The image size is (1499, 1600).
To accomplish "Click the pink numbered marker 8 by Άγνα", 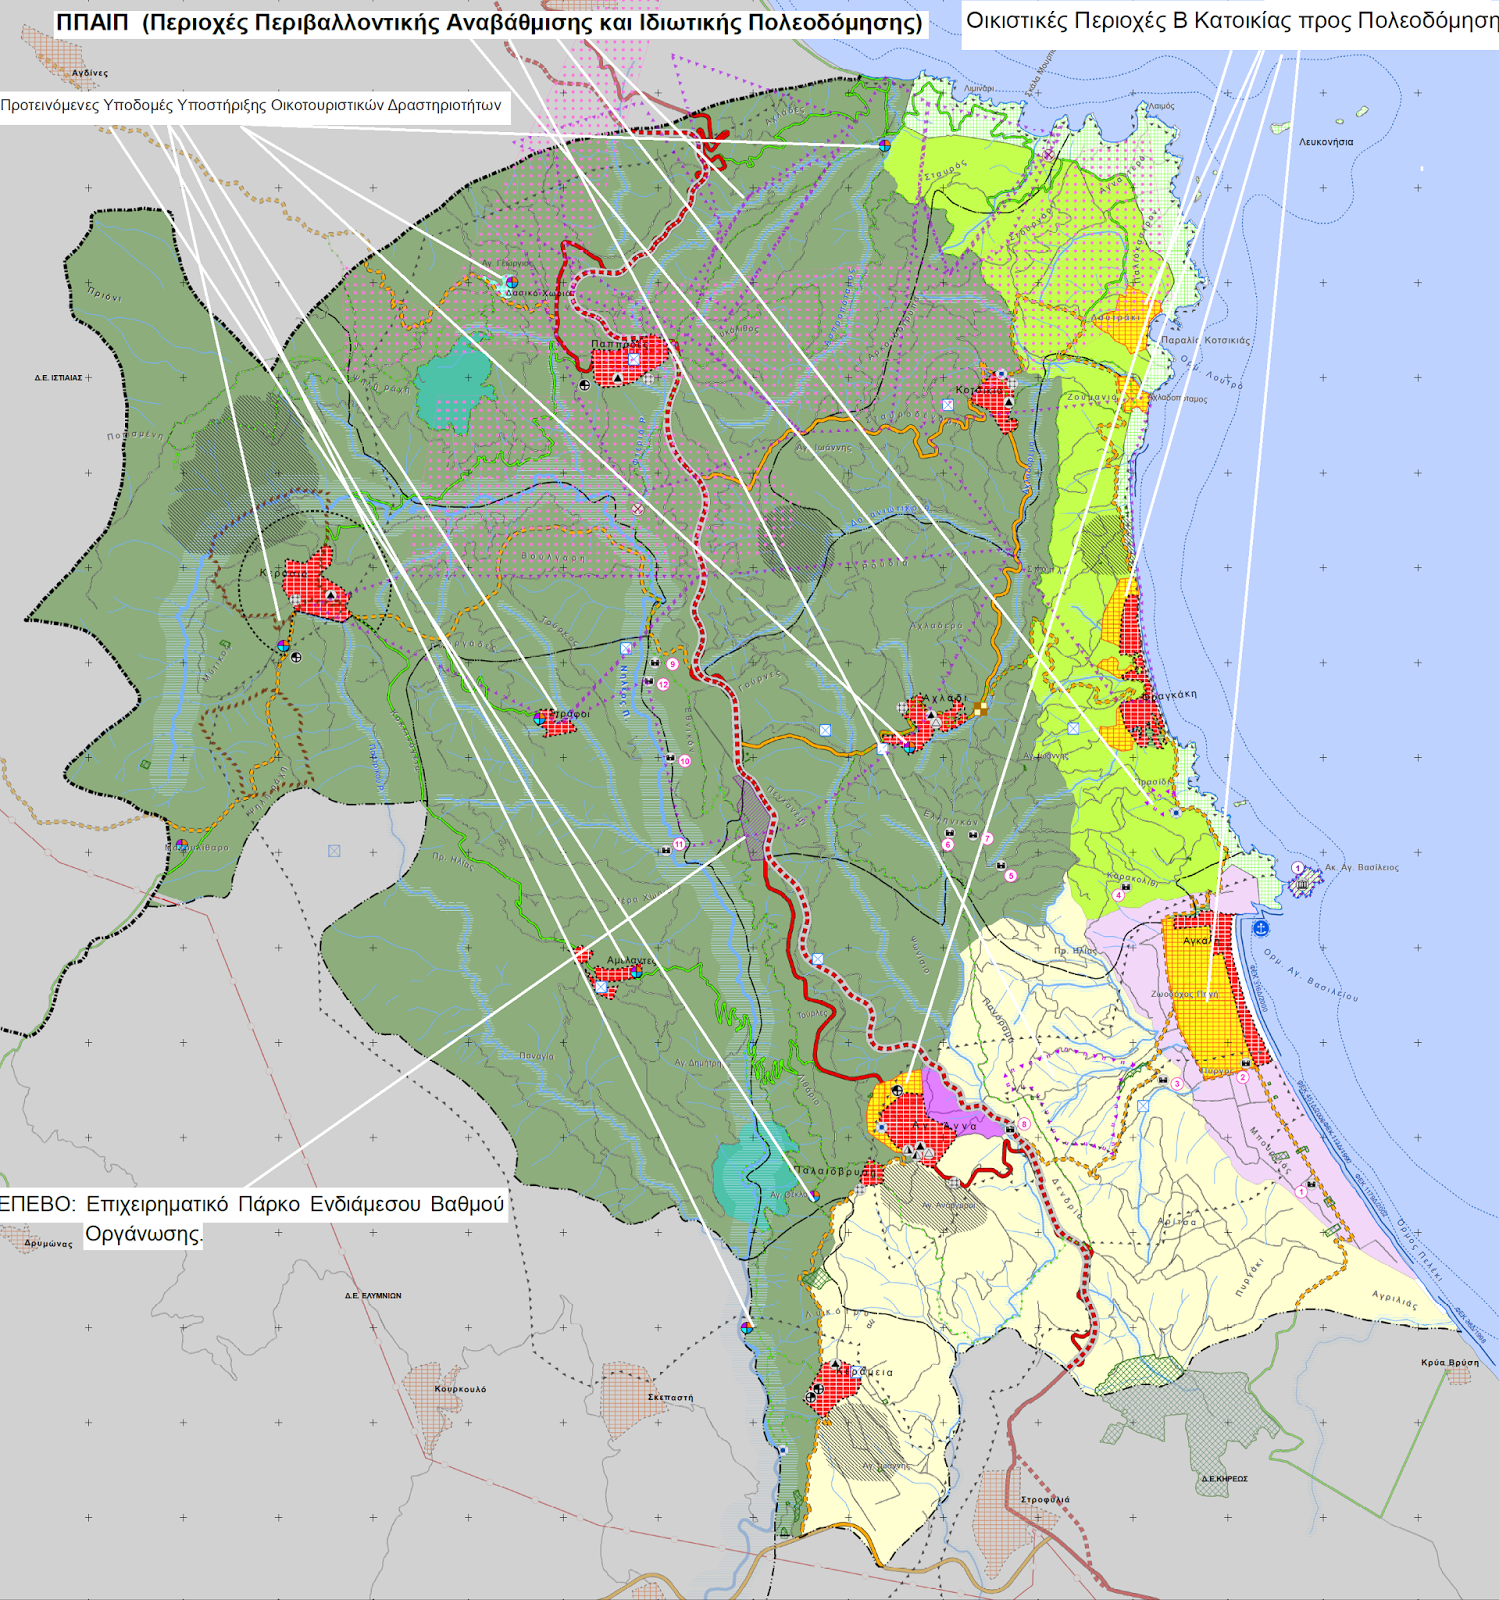I will coord(1024,1124).
